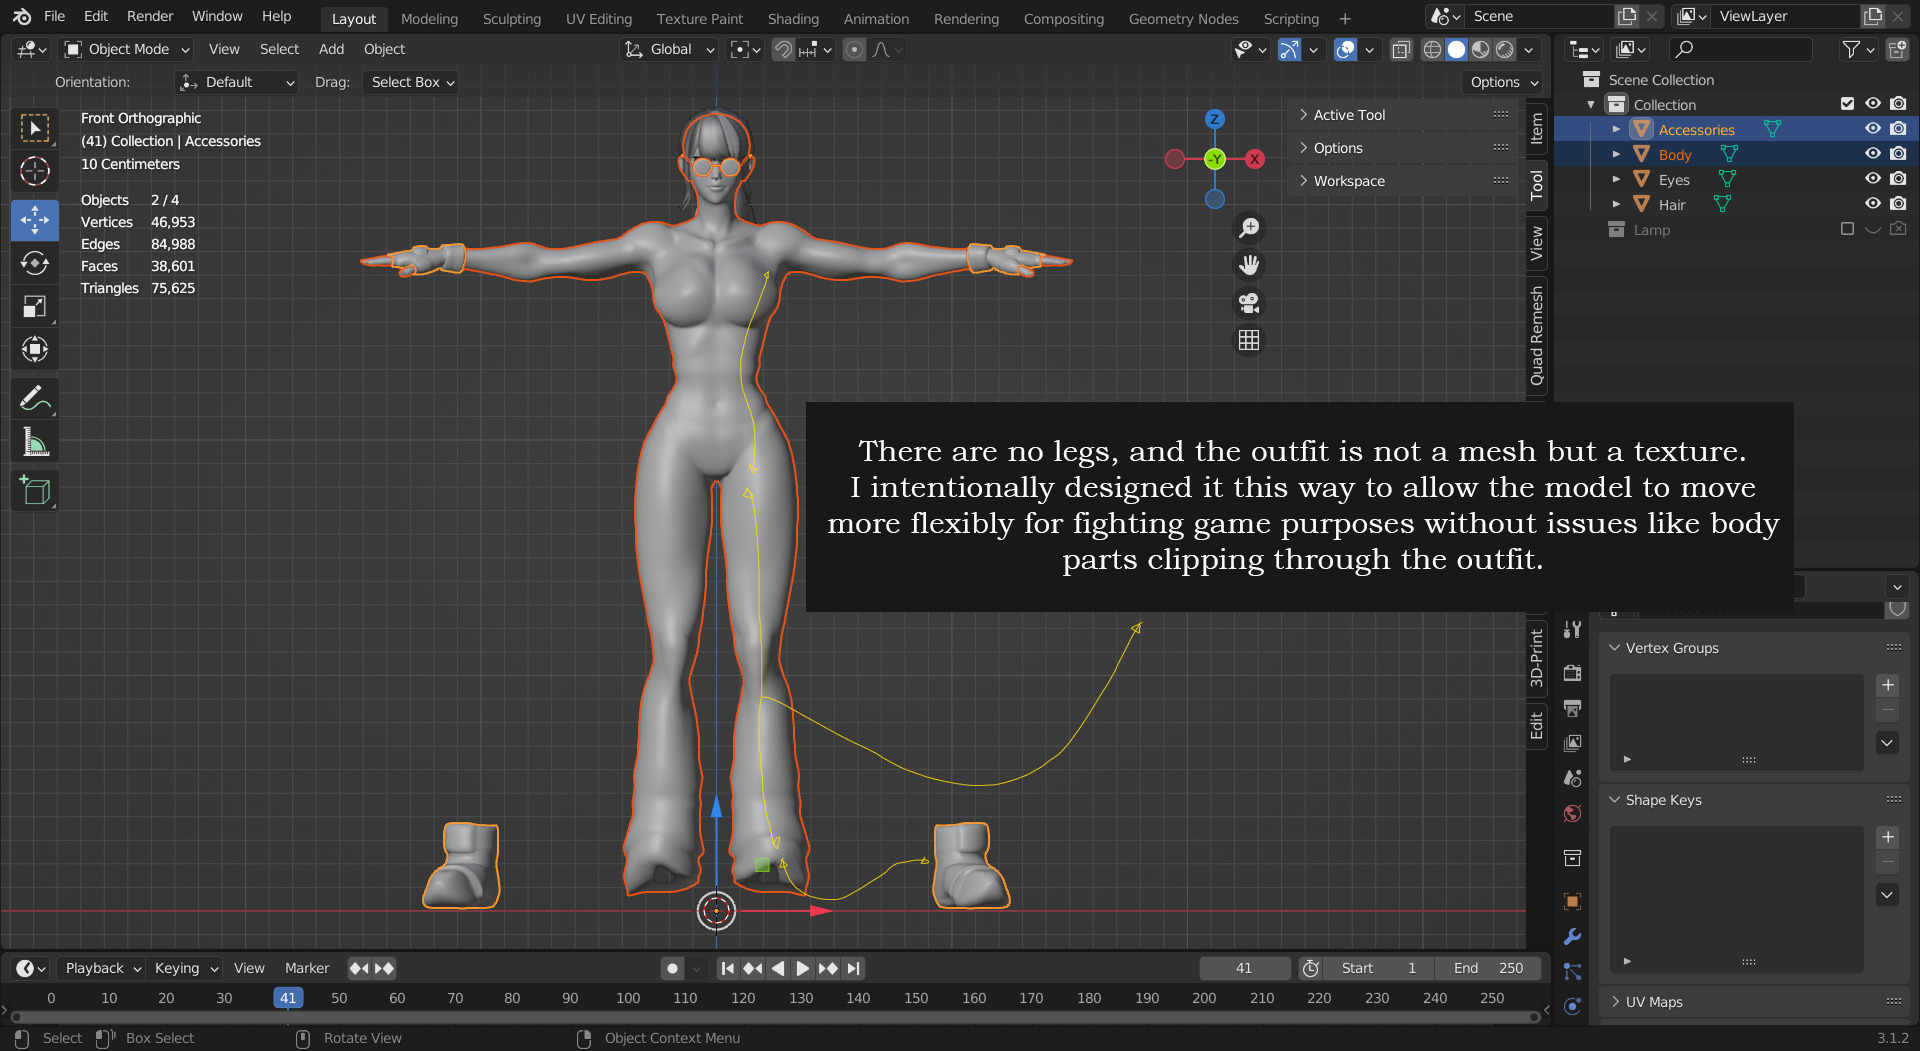Switch orthographic/perspective grid icon
Image resolution: width=1920 pixels, height=1051 pixels.
point(1249,340)
